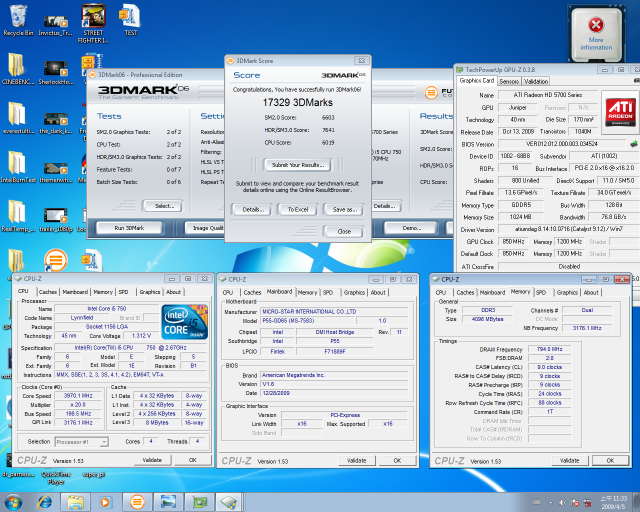Viewport: 640px width, 512px height.
Task: Click the DRAM Frequency 794.0 MHz value
Action: pos(549,349)
